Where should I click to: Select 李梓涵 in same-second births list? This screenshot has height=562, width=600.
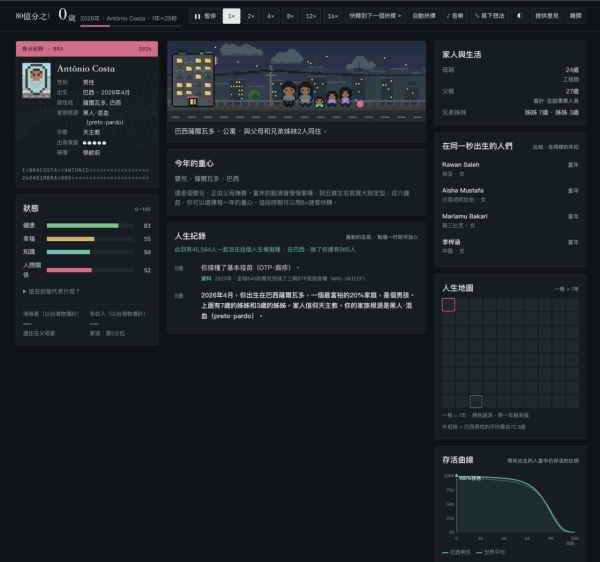(510, 246)
